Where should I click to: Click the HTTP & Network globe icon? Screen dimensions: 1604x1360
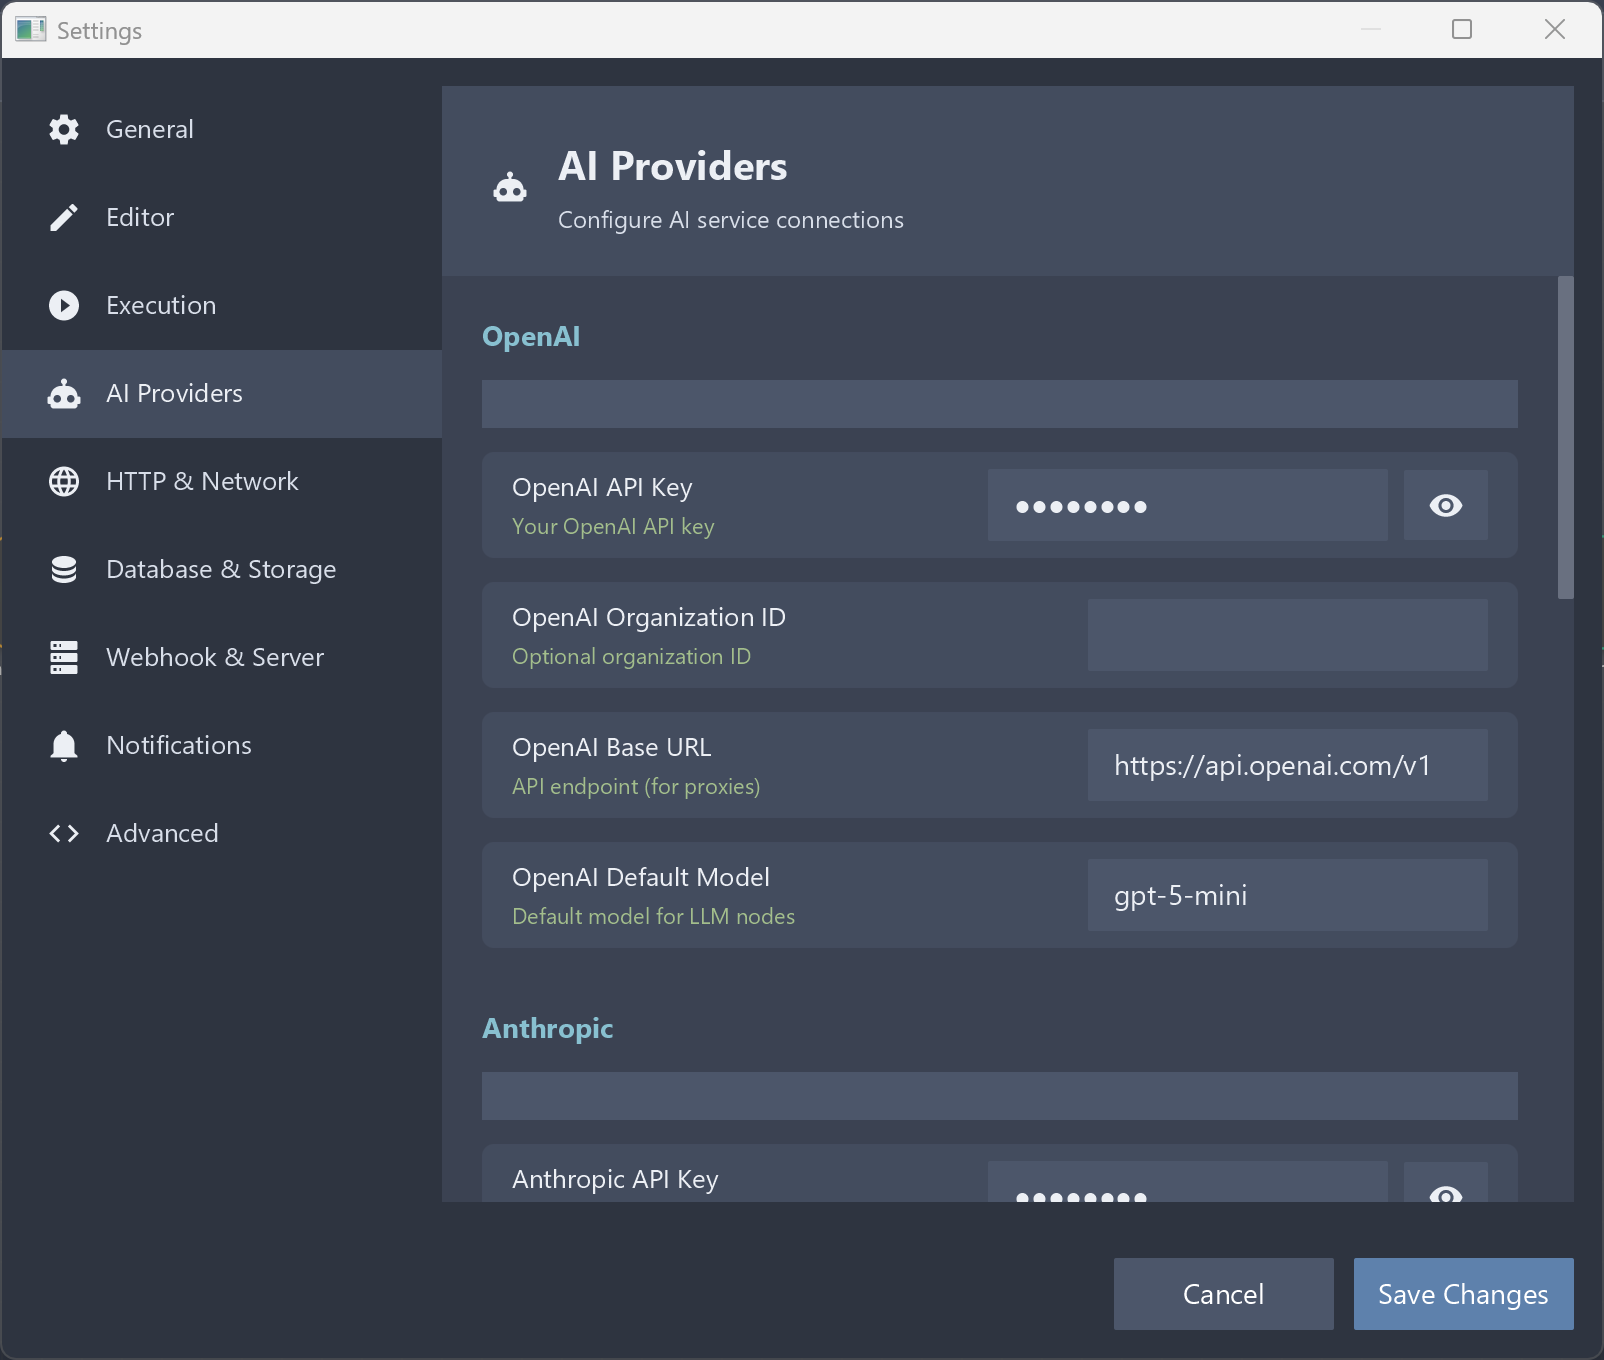click(x=64, y=481)
